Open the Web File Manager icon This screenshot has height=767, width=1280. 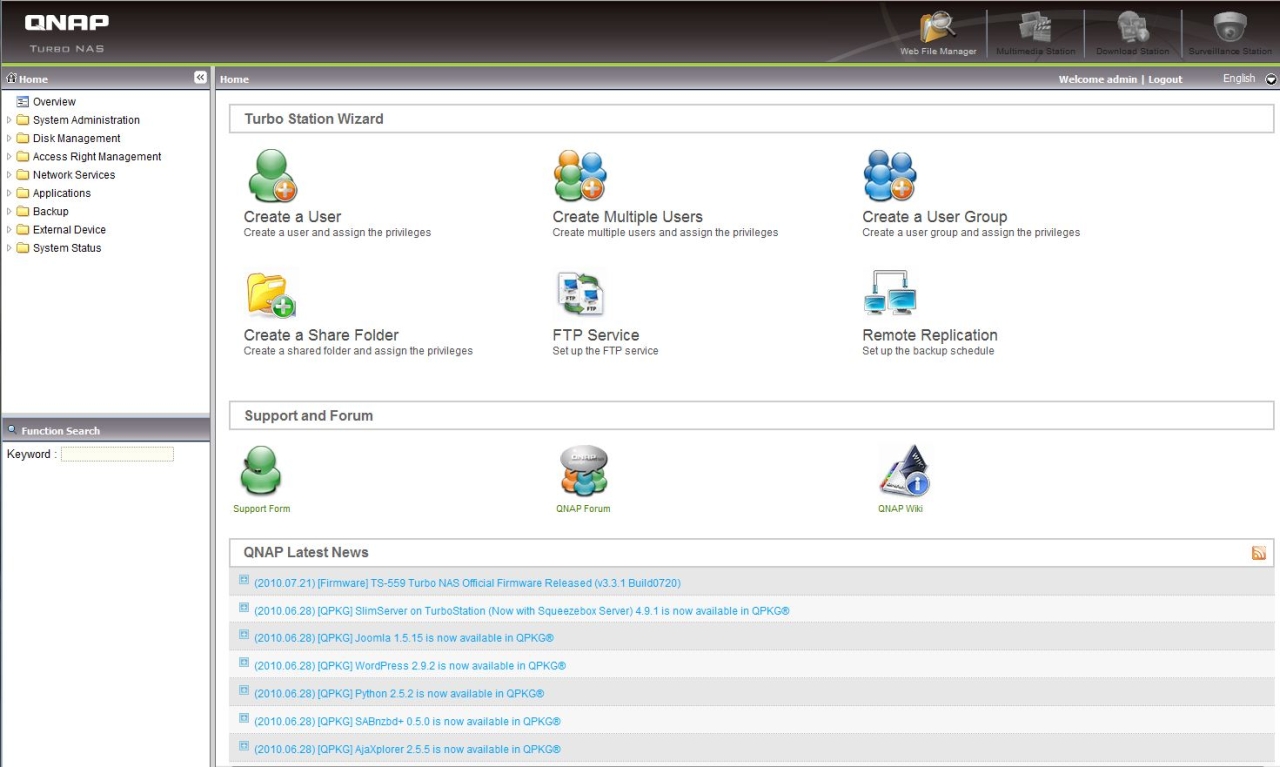click(x=938, y=29)
